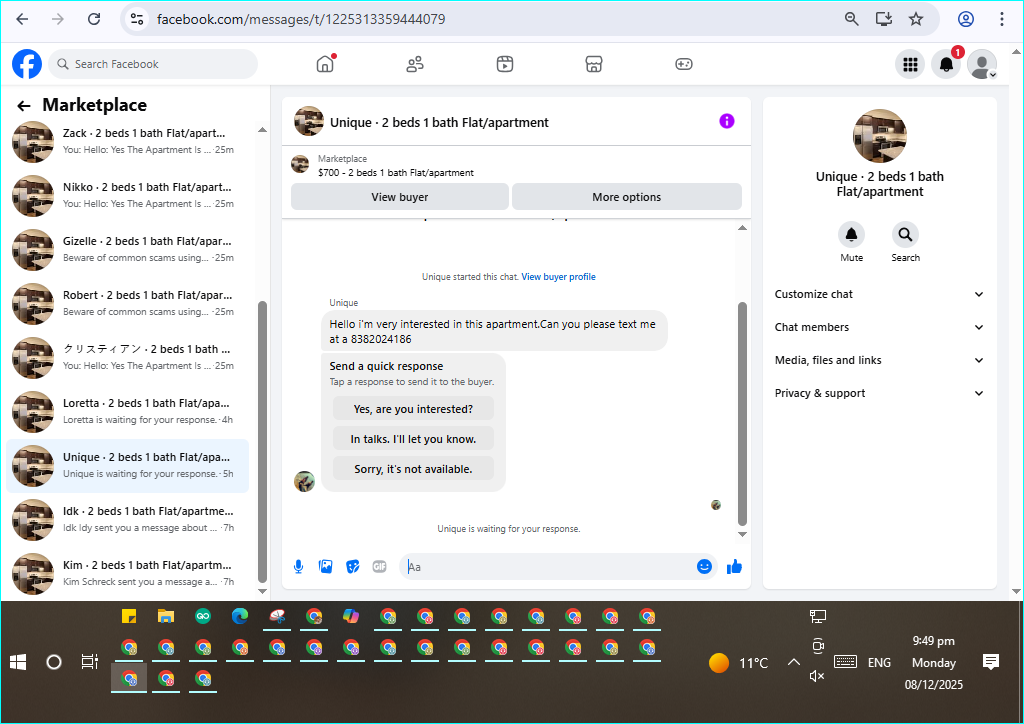
Task: Open the account profile avatar menu
Action: (x=982, y=64)
